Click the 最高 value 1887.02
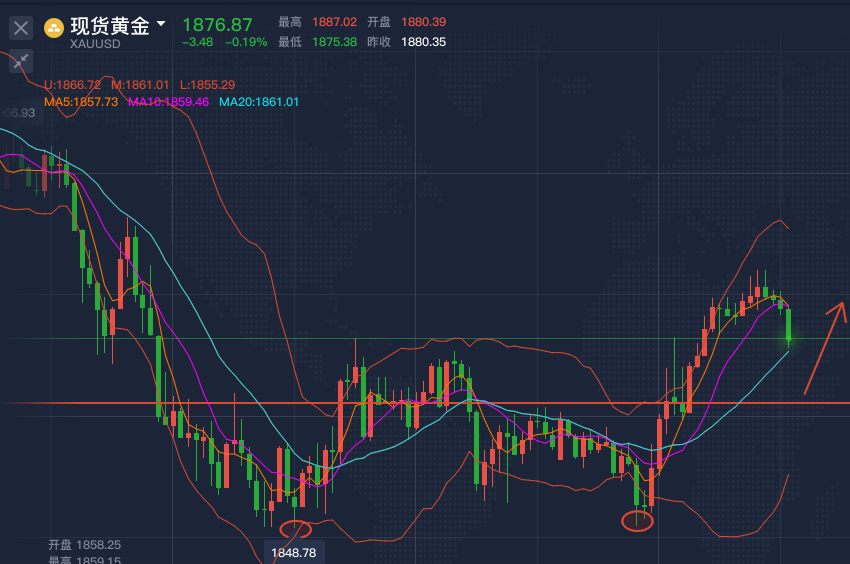 tap(334, 22)
